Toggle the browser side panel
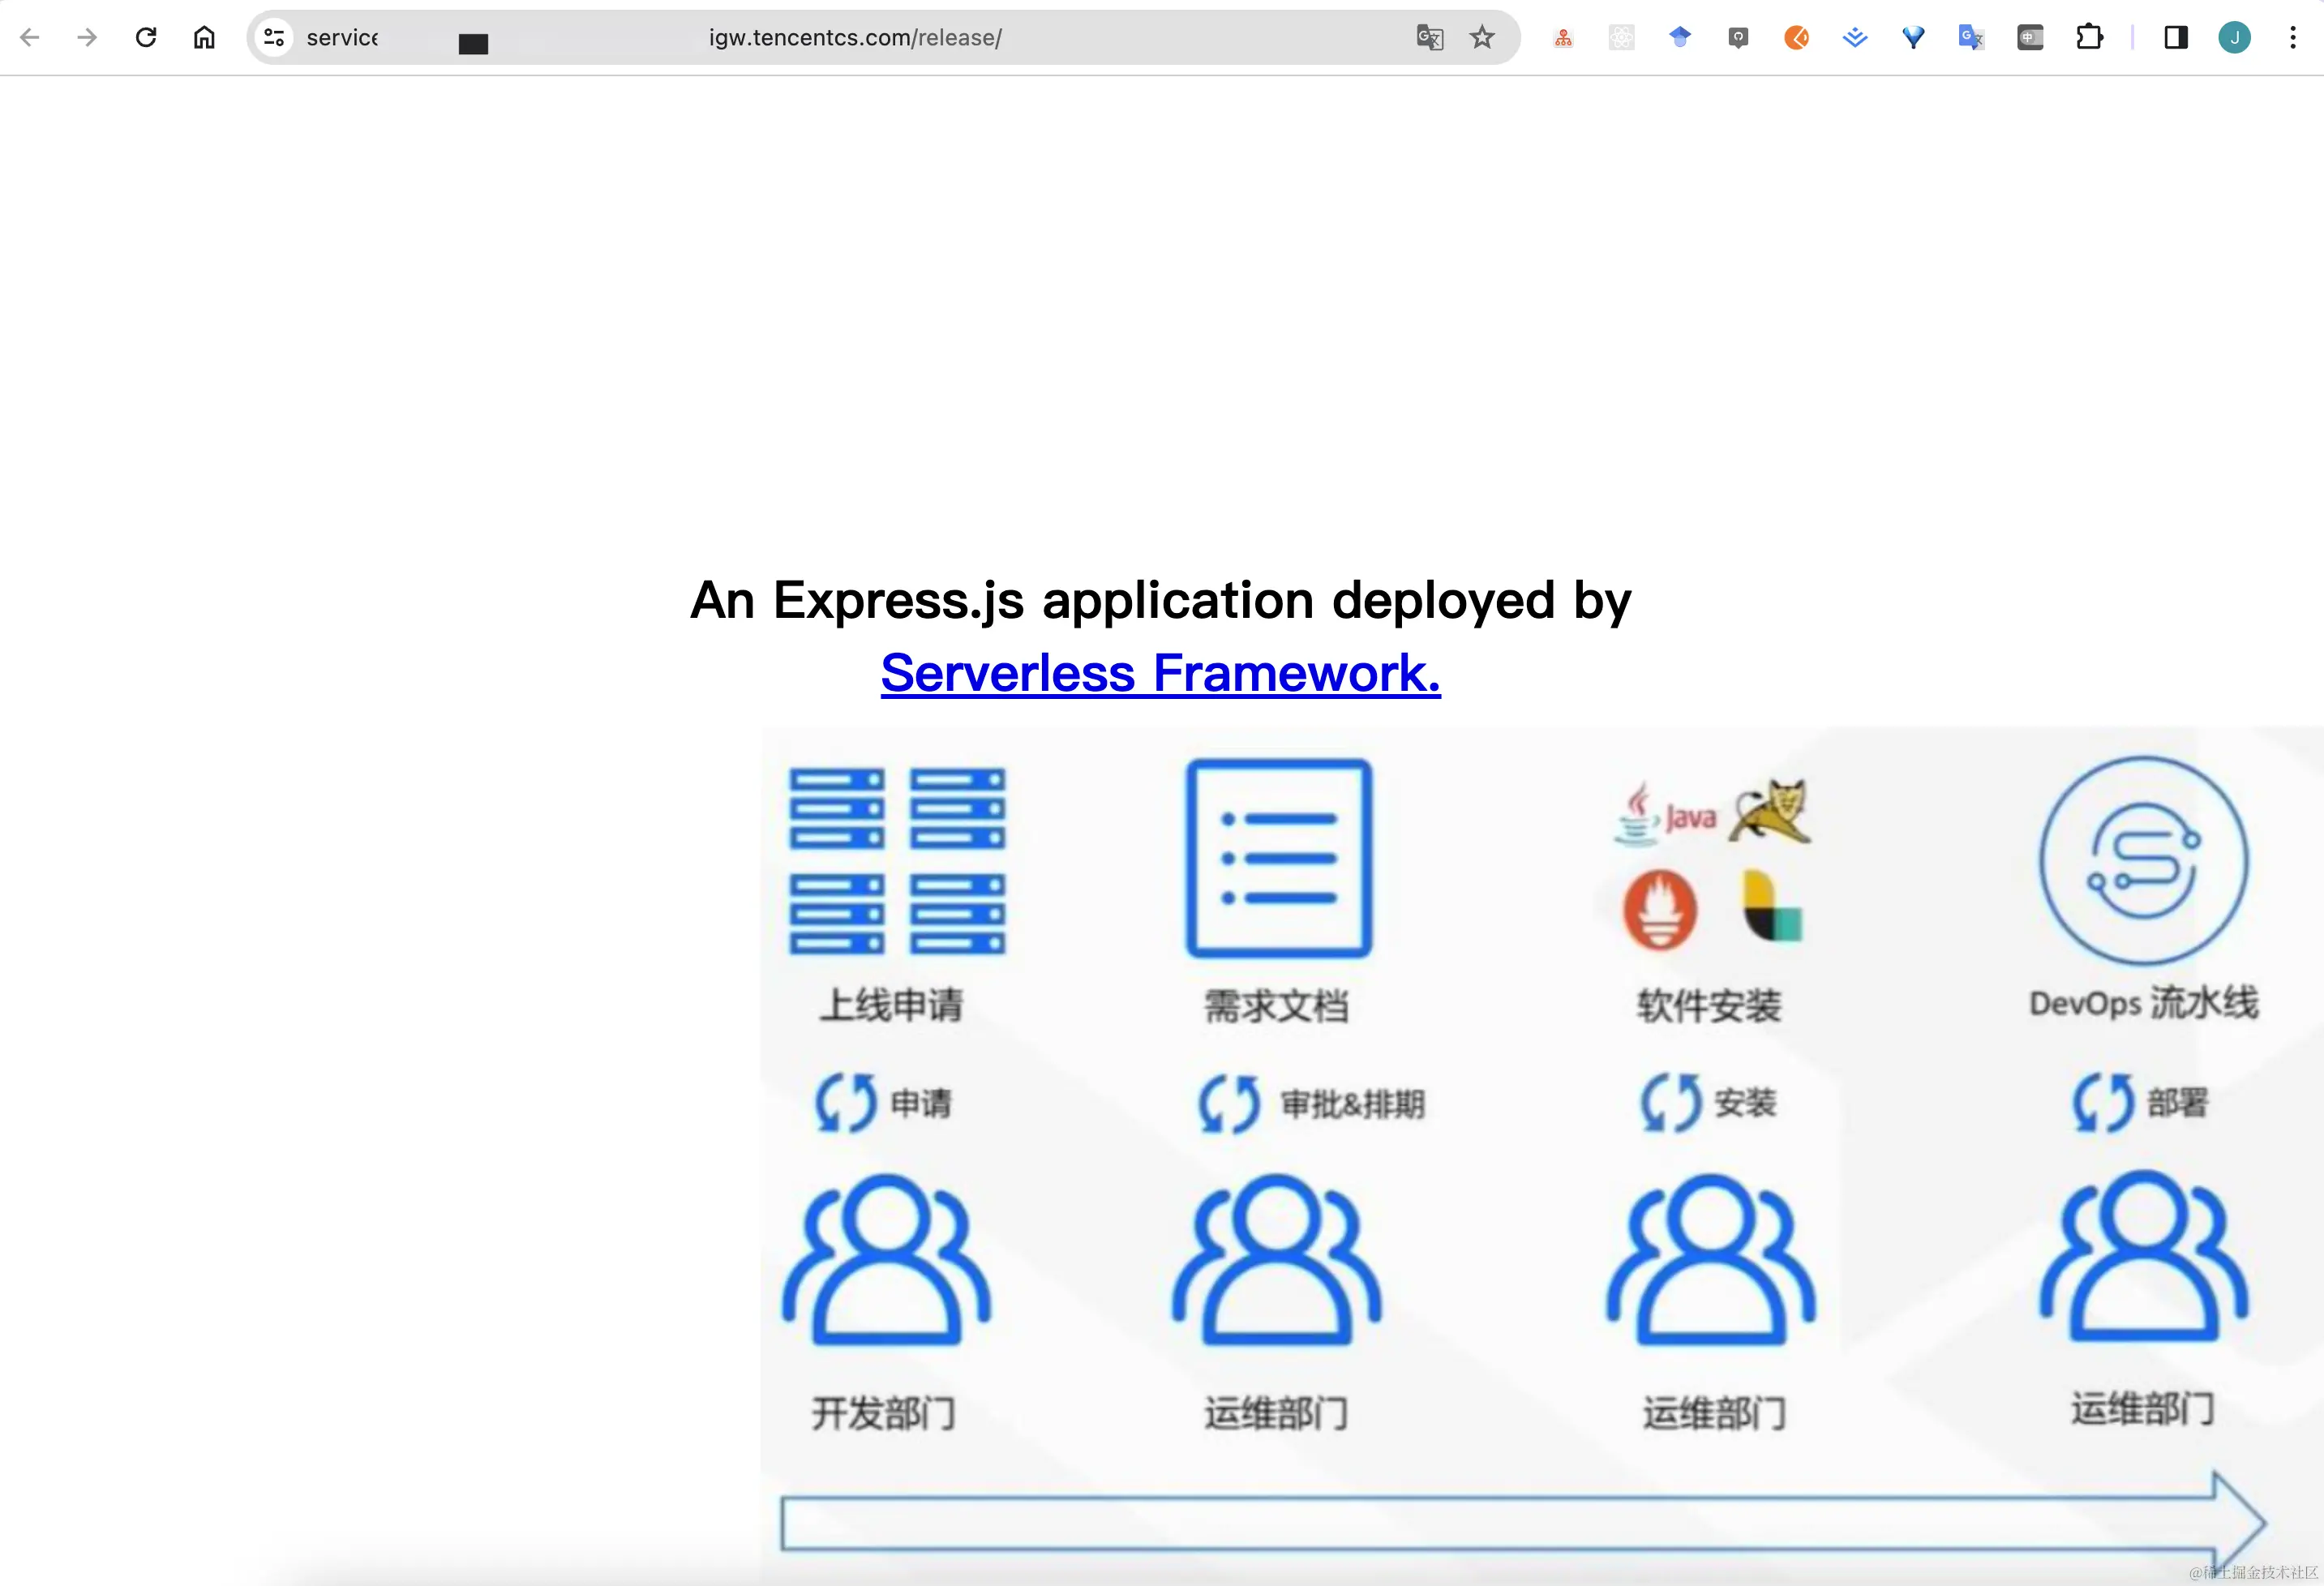The height and width of the screenshot is (1586, 2324). (x=2176, y=38)
